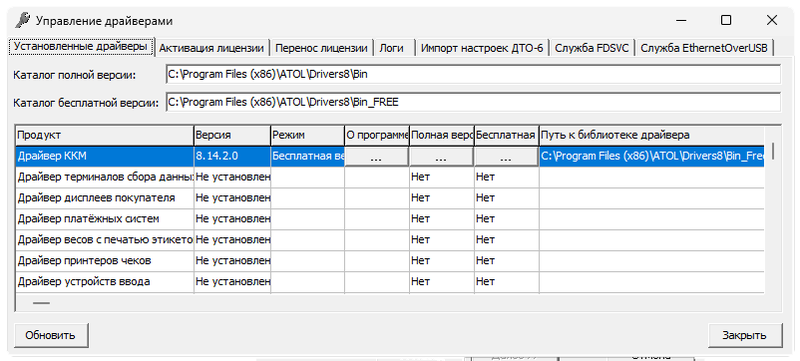Click the Обновить button
800x361 pixels.
(51, 335)
